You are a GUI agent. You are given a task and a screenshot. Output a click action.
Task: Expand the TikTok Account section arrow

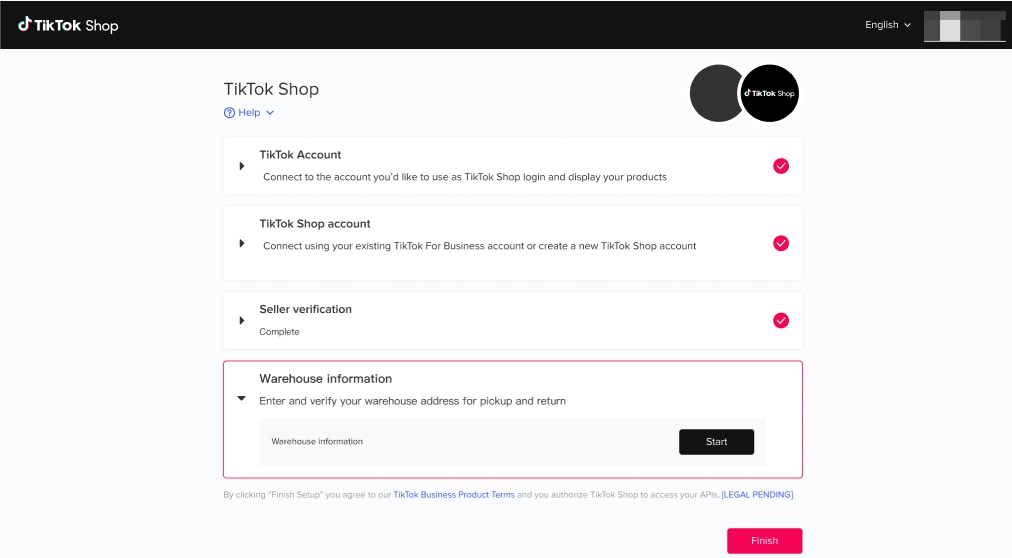pyautogui.click(x=242, y=166)
